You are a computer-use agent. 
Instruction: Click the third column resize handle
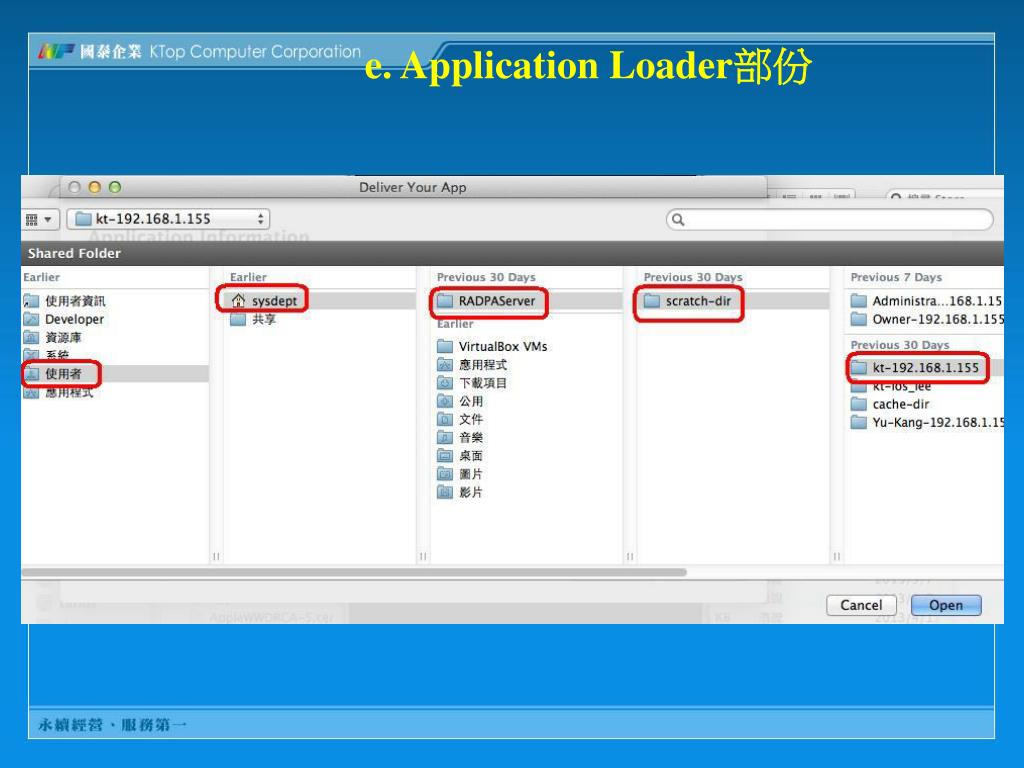point(630,556)
